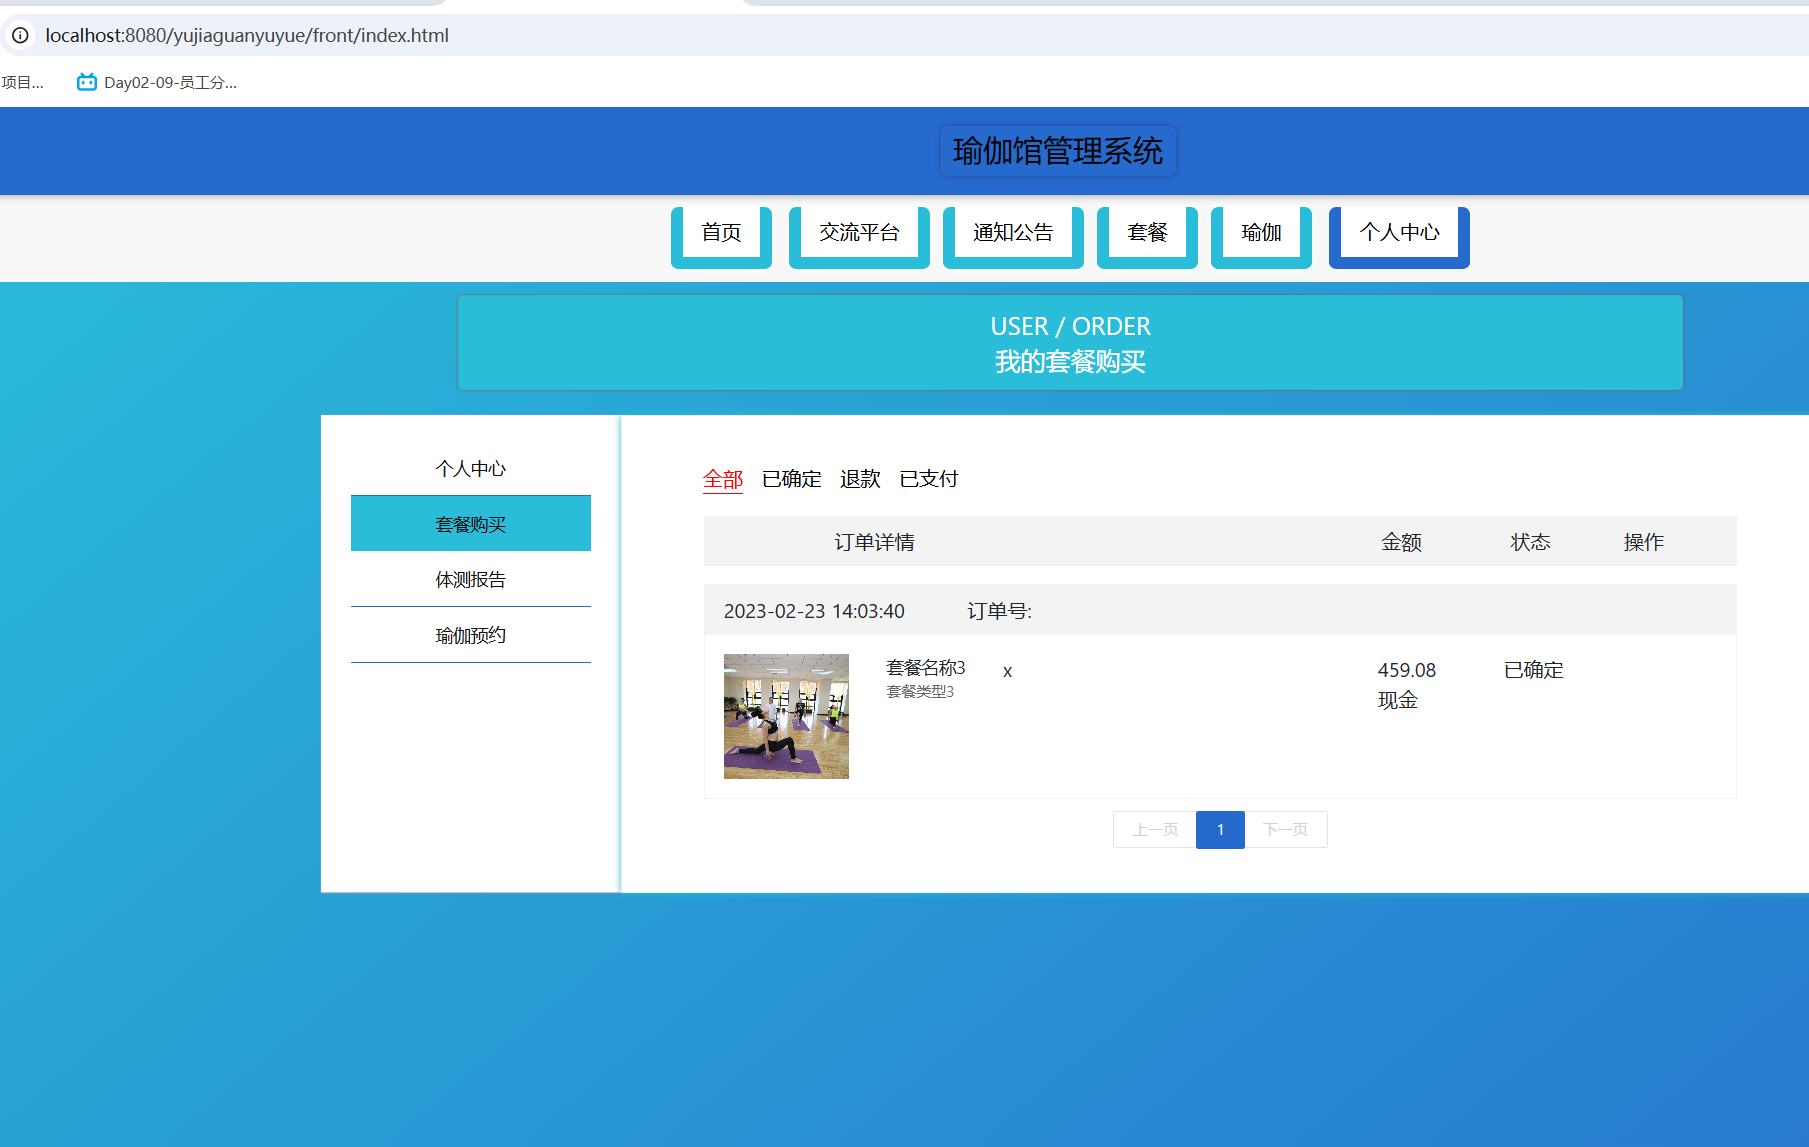
Task: Go to next page 下一页
Action: tap(1286, 830)
